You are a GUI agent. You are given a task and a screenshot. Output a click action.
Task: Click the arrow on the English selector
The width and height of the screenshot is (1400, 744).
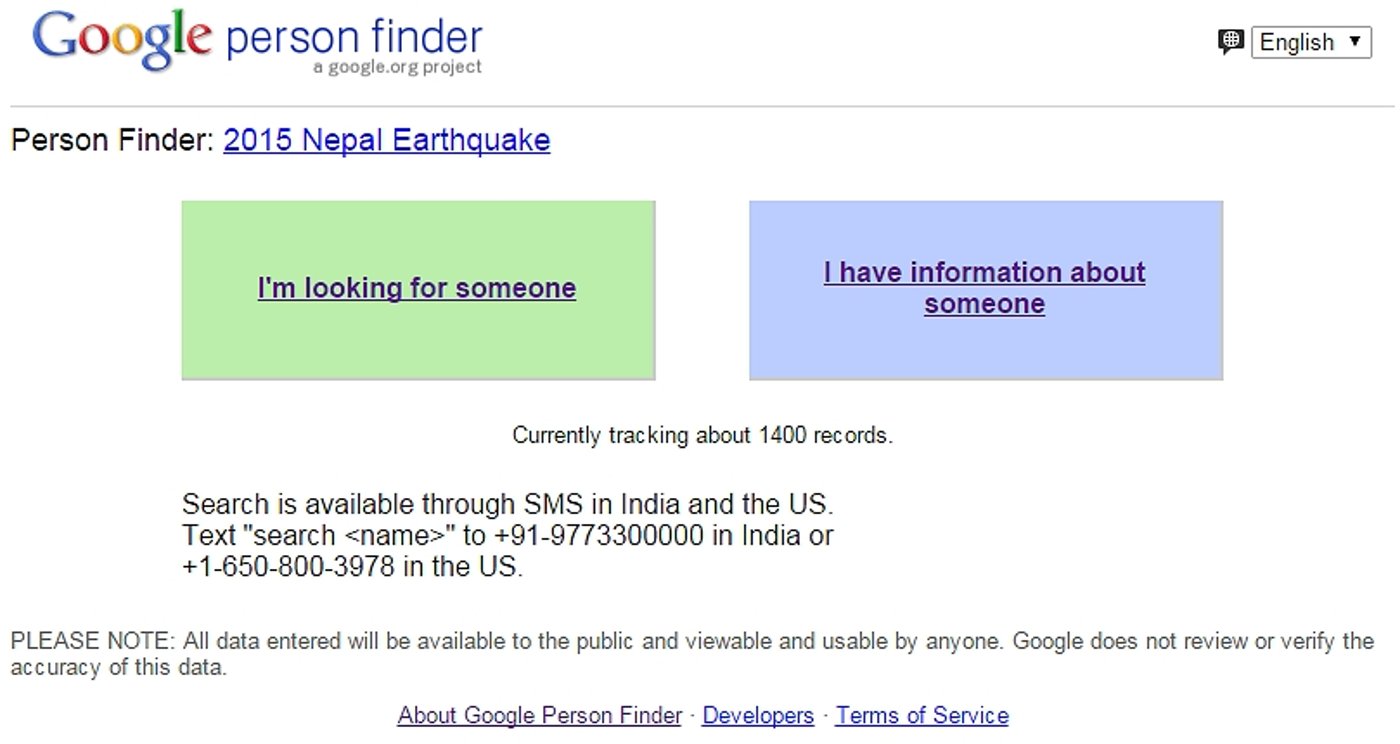pyautogui.click(x=1354, y=42)
